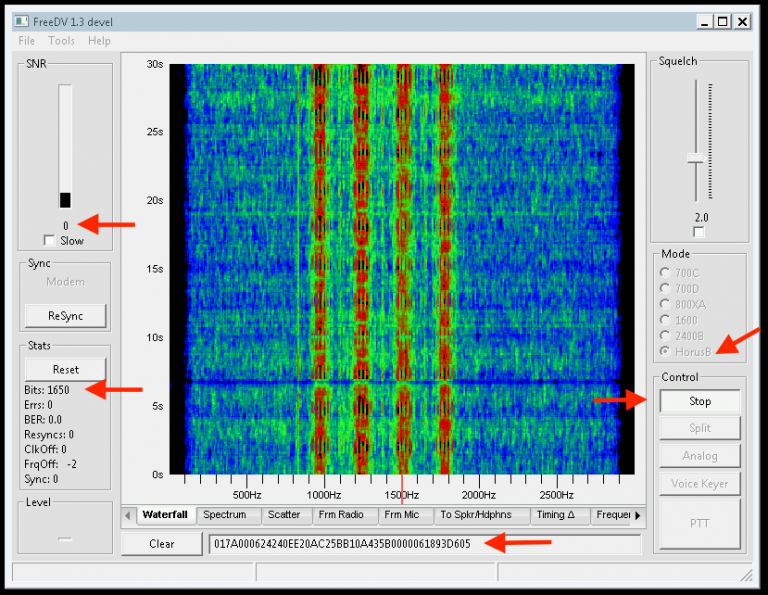
Task: Click the Stop button
Action: pyautogui.click(x=699, y=401)
